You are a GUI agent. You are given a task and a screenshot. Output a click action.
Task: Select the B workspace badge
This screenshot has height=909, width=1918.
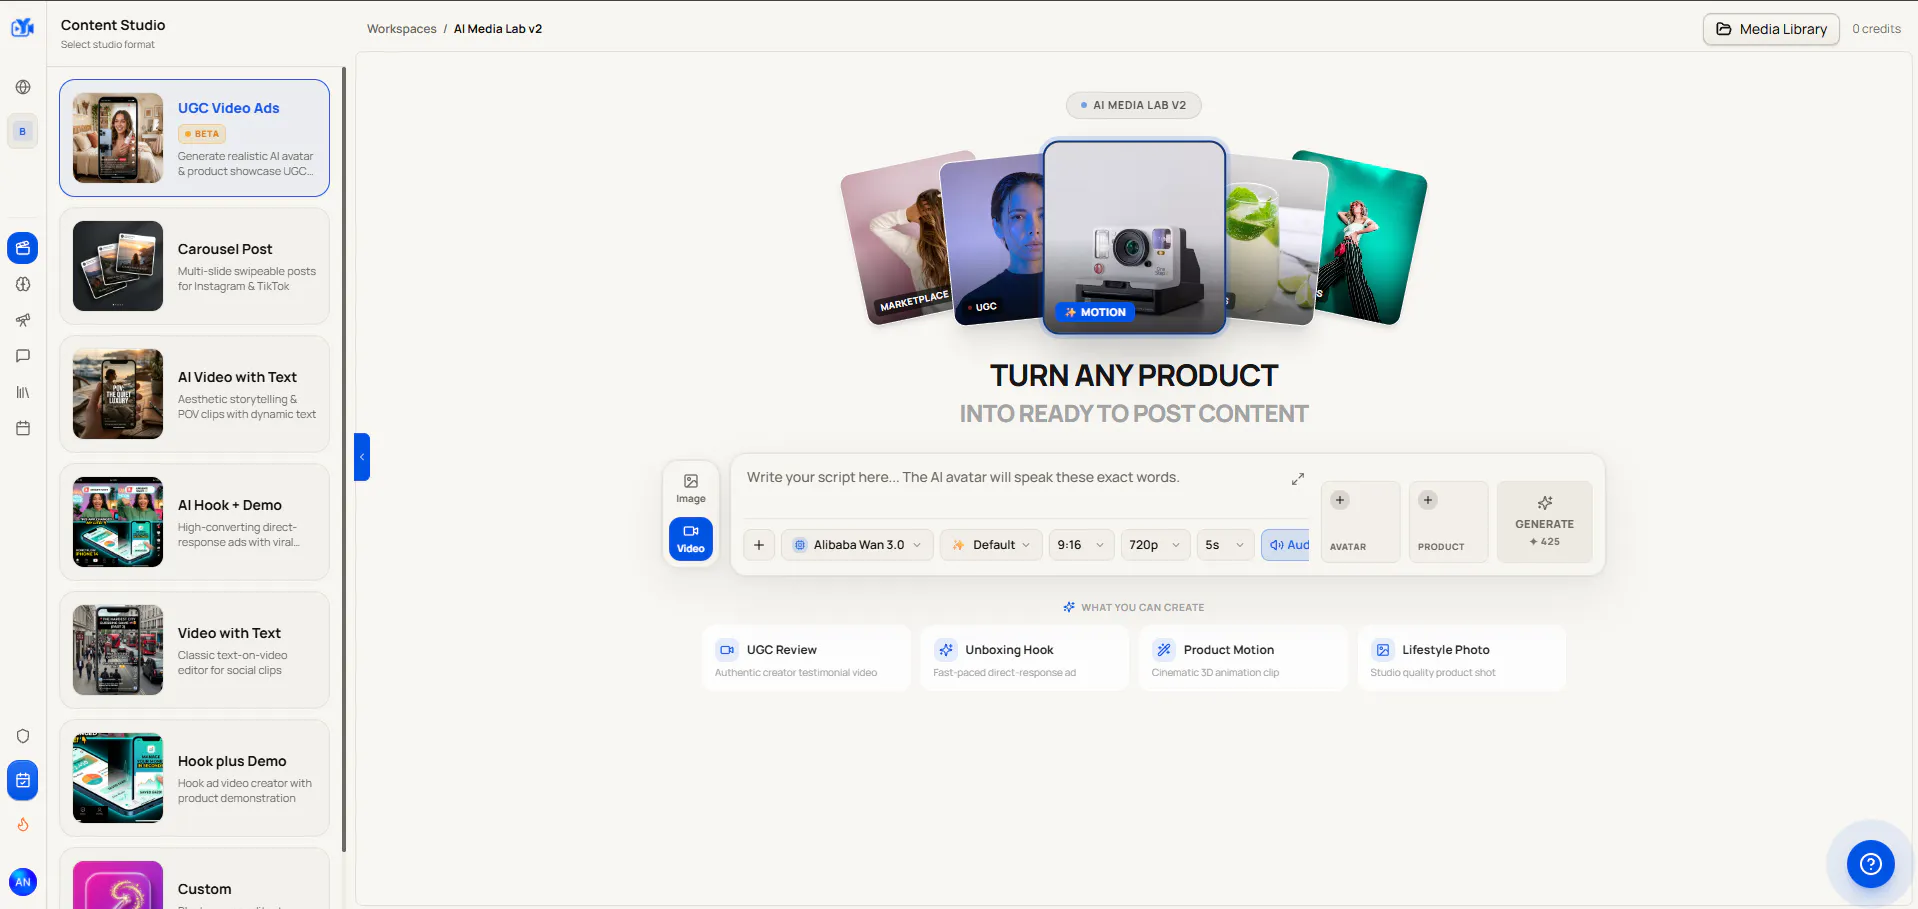coord(23,131)
